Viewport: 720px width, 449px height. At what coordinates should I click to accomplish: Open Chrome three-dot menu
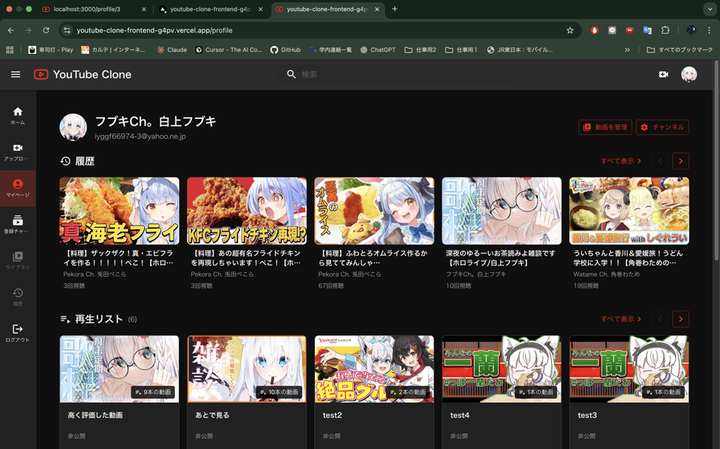click(x=709, y=30)
